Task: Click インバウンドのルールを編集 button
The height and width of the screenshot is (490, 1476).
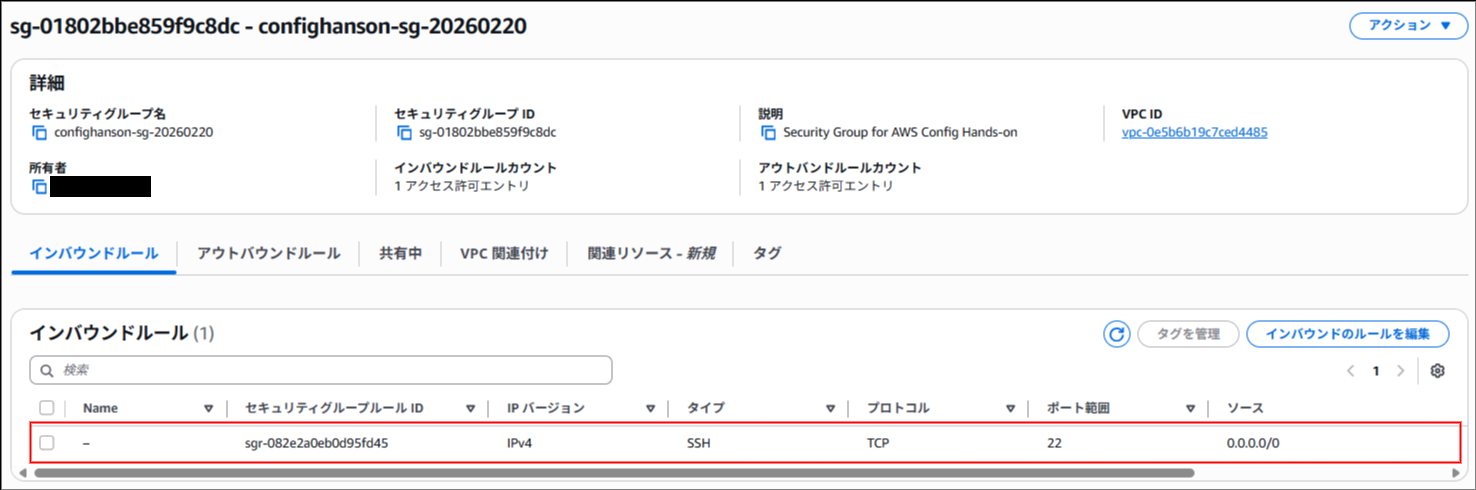Action: (1347, 334)
